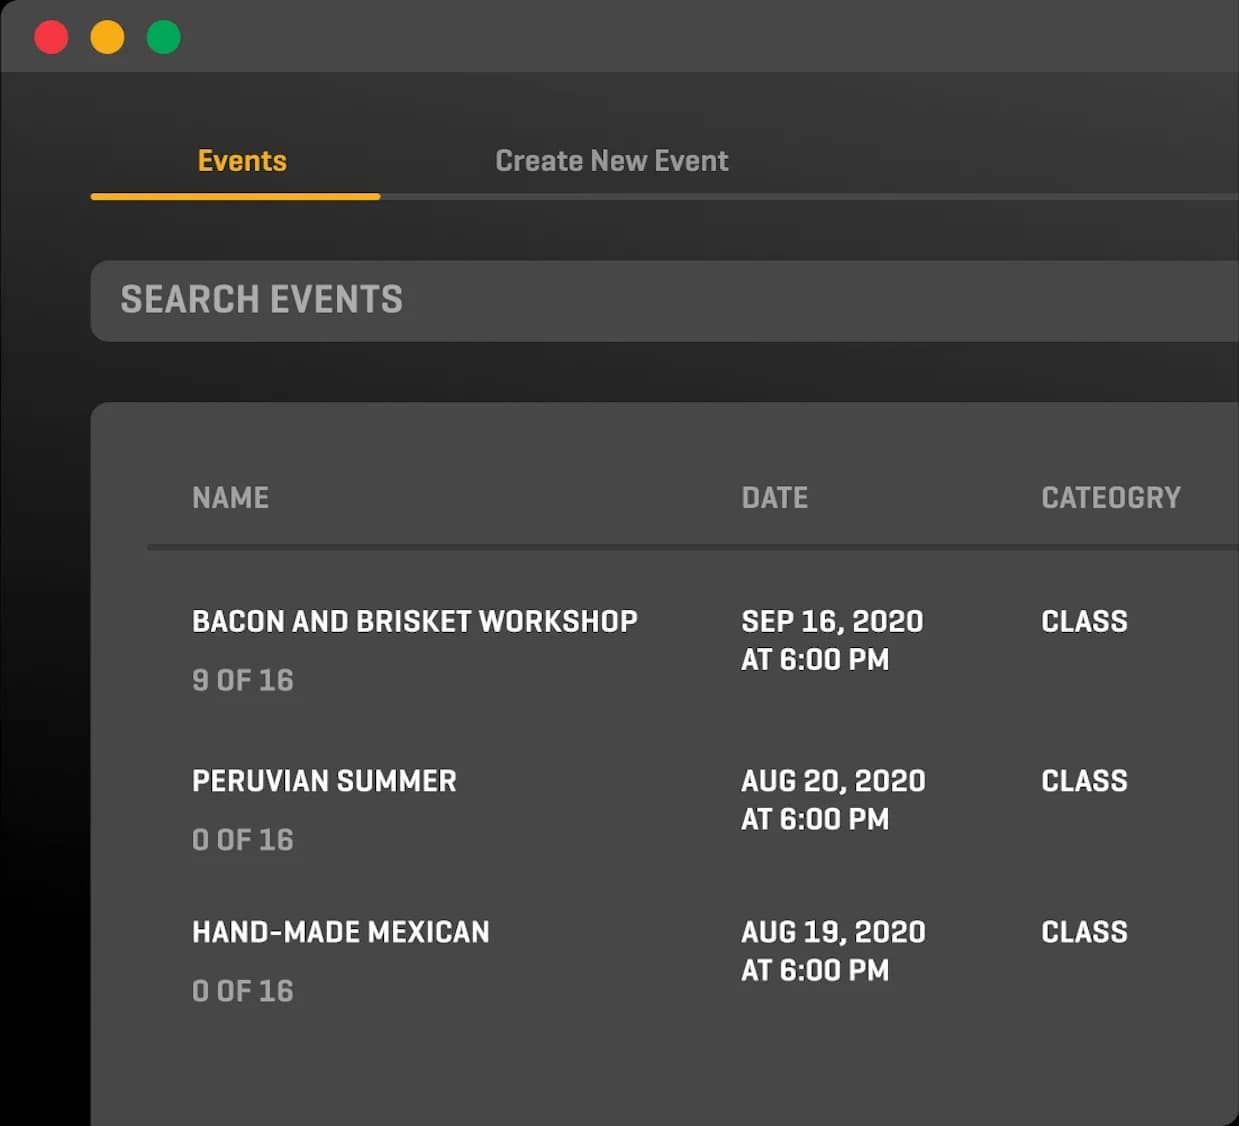The height and width of the screenshot is (1126, 1239).
Task: Click Hand-Made Mexican's 0 OF 16 count
Action: (243, 991)
